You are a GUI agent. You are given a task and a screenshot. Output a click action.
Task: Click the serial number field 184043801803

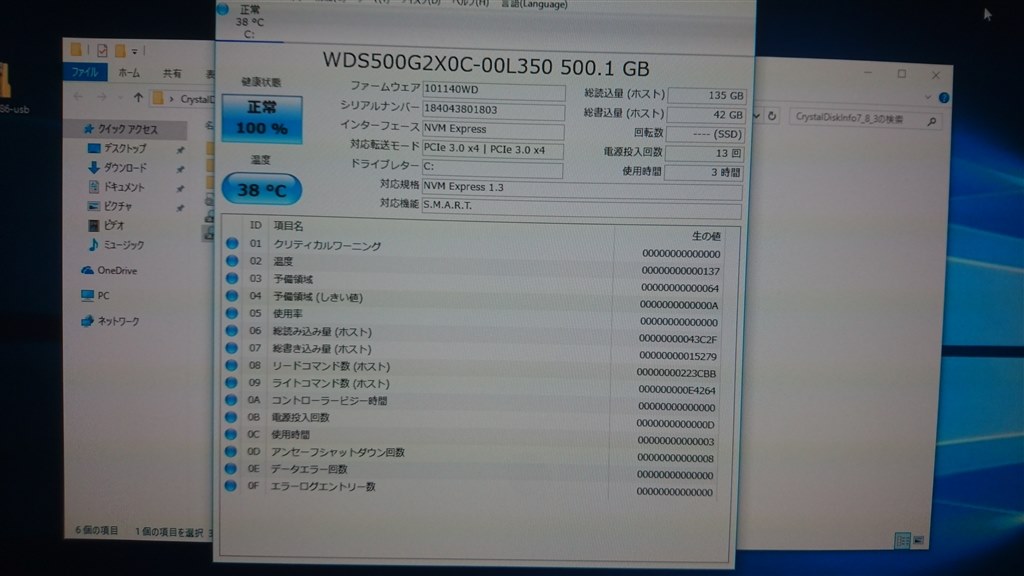coord(494,110)
